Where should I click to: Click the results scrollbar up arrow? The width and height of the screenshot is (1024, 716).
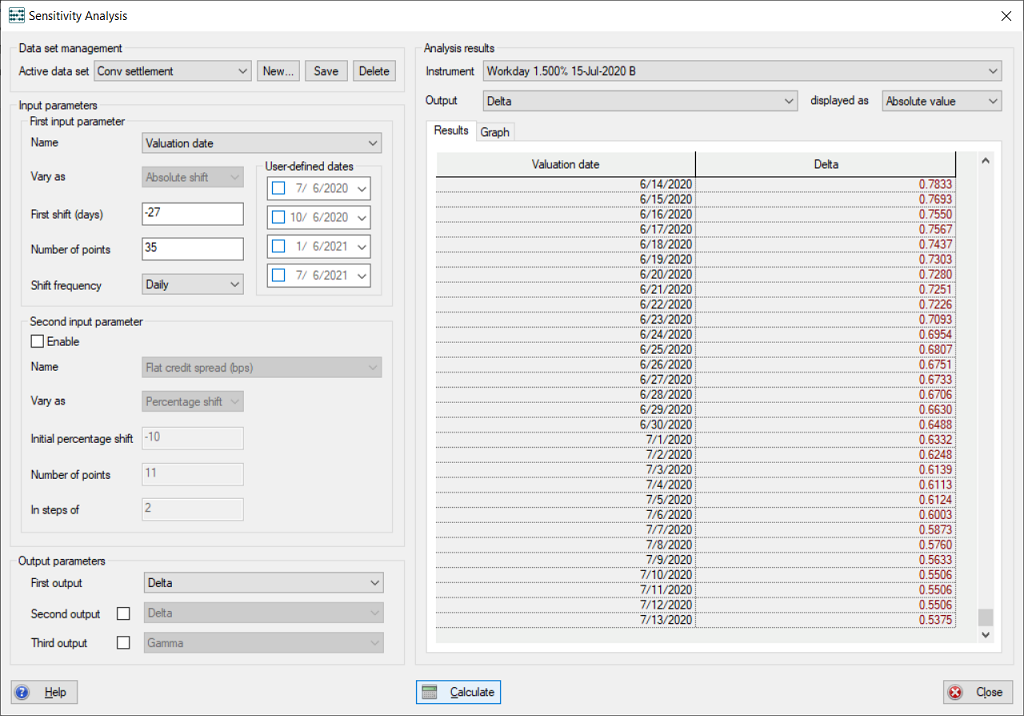tap(985, 161)
